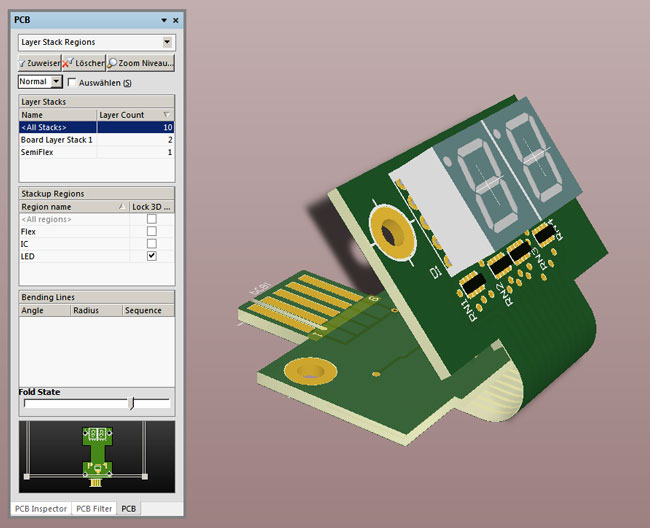Close the PCB panel with X icon
Screen dimensions: 650x528
pos(176,21)
